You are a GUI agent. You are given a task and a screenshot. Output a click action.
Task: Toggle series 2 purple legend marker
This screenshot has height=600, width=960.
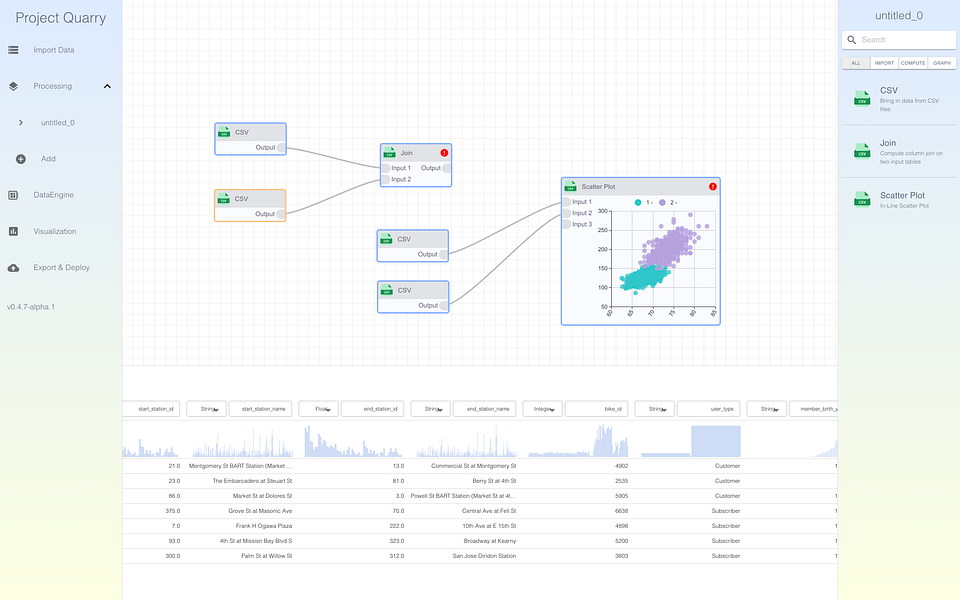point(662,203)
